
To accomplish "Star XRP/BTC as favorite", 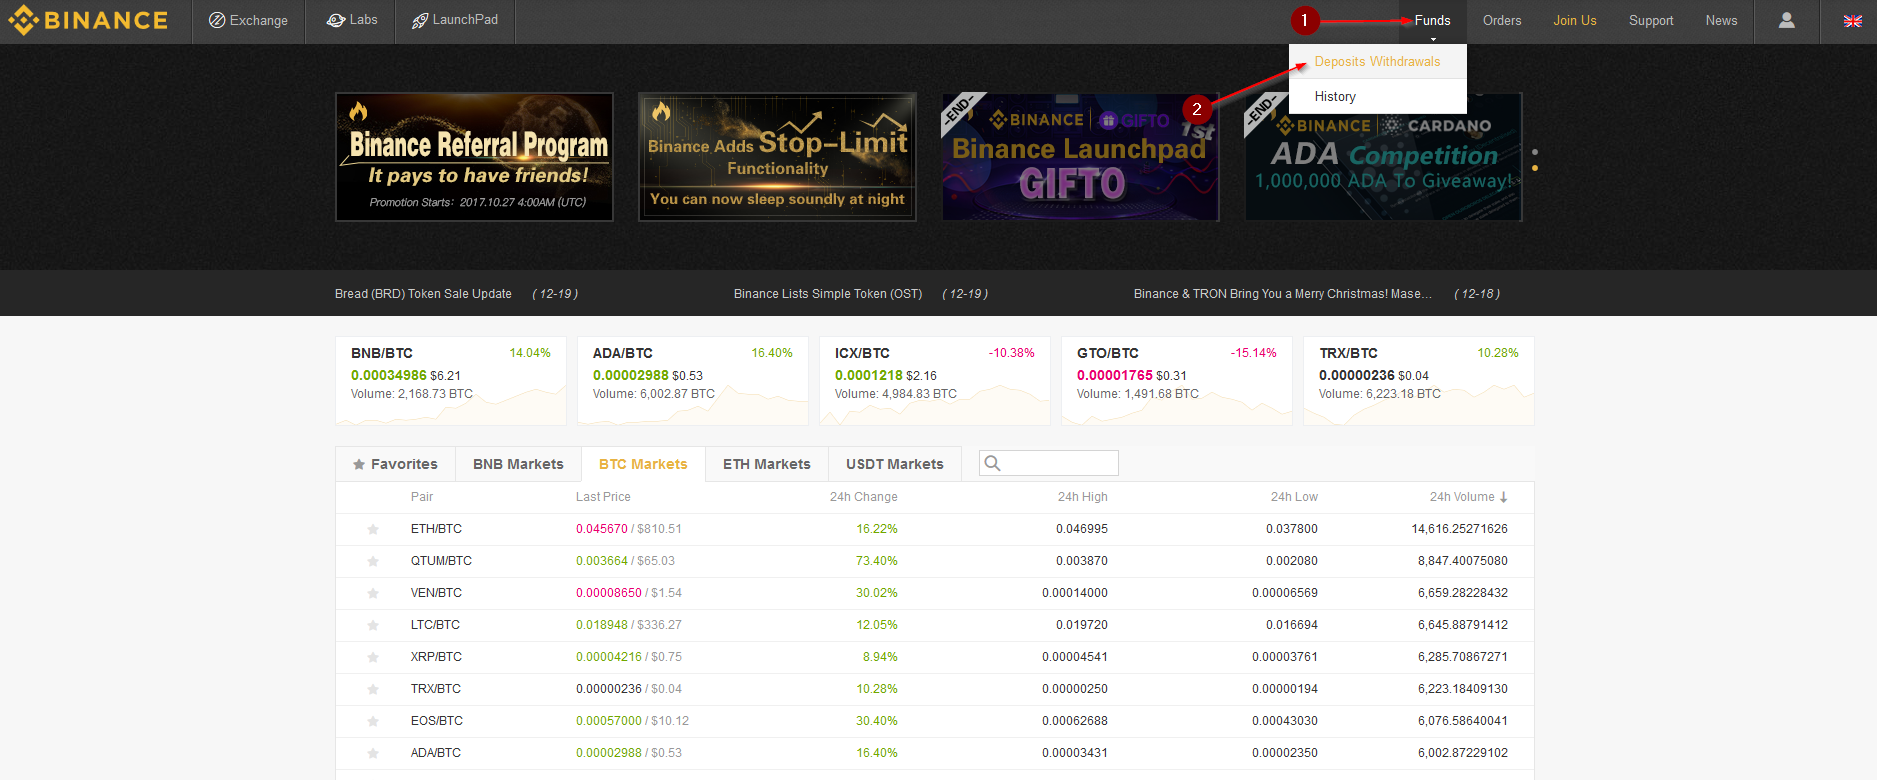I will coord(373,657).
